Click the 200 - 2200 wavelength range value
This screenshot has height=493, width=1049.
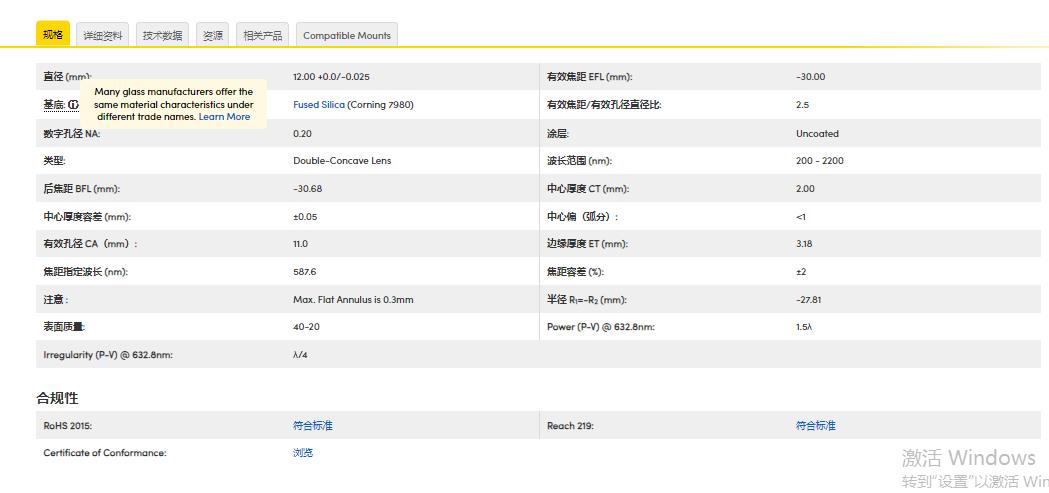tap(819, 161)
